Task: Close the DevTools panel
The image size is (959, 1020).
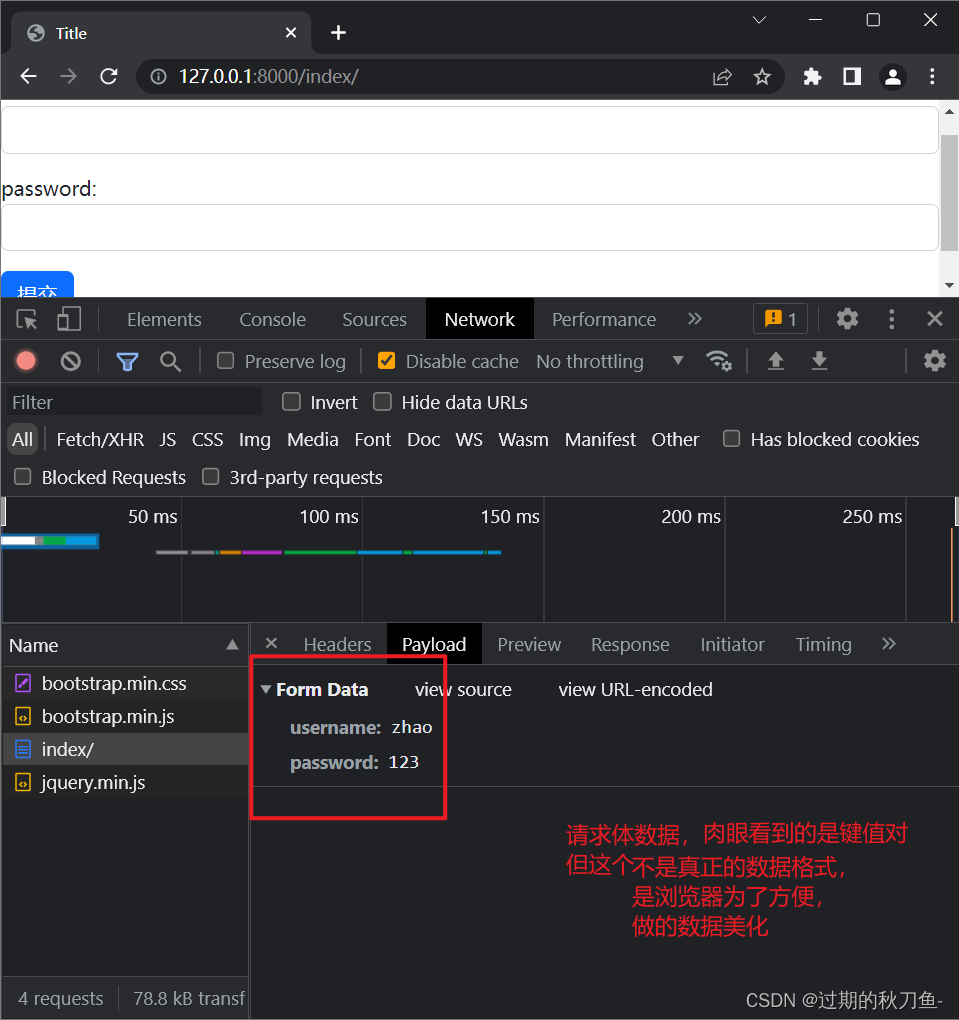Action: (935, 319)
